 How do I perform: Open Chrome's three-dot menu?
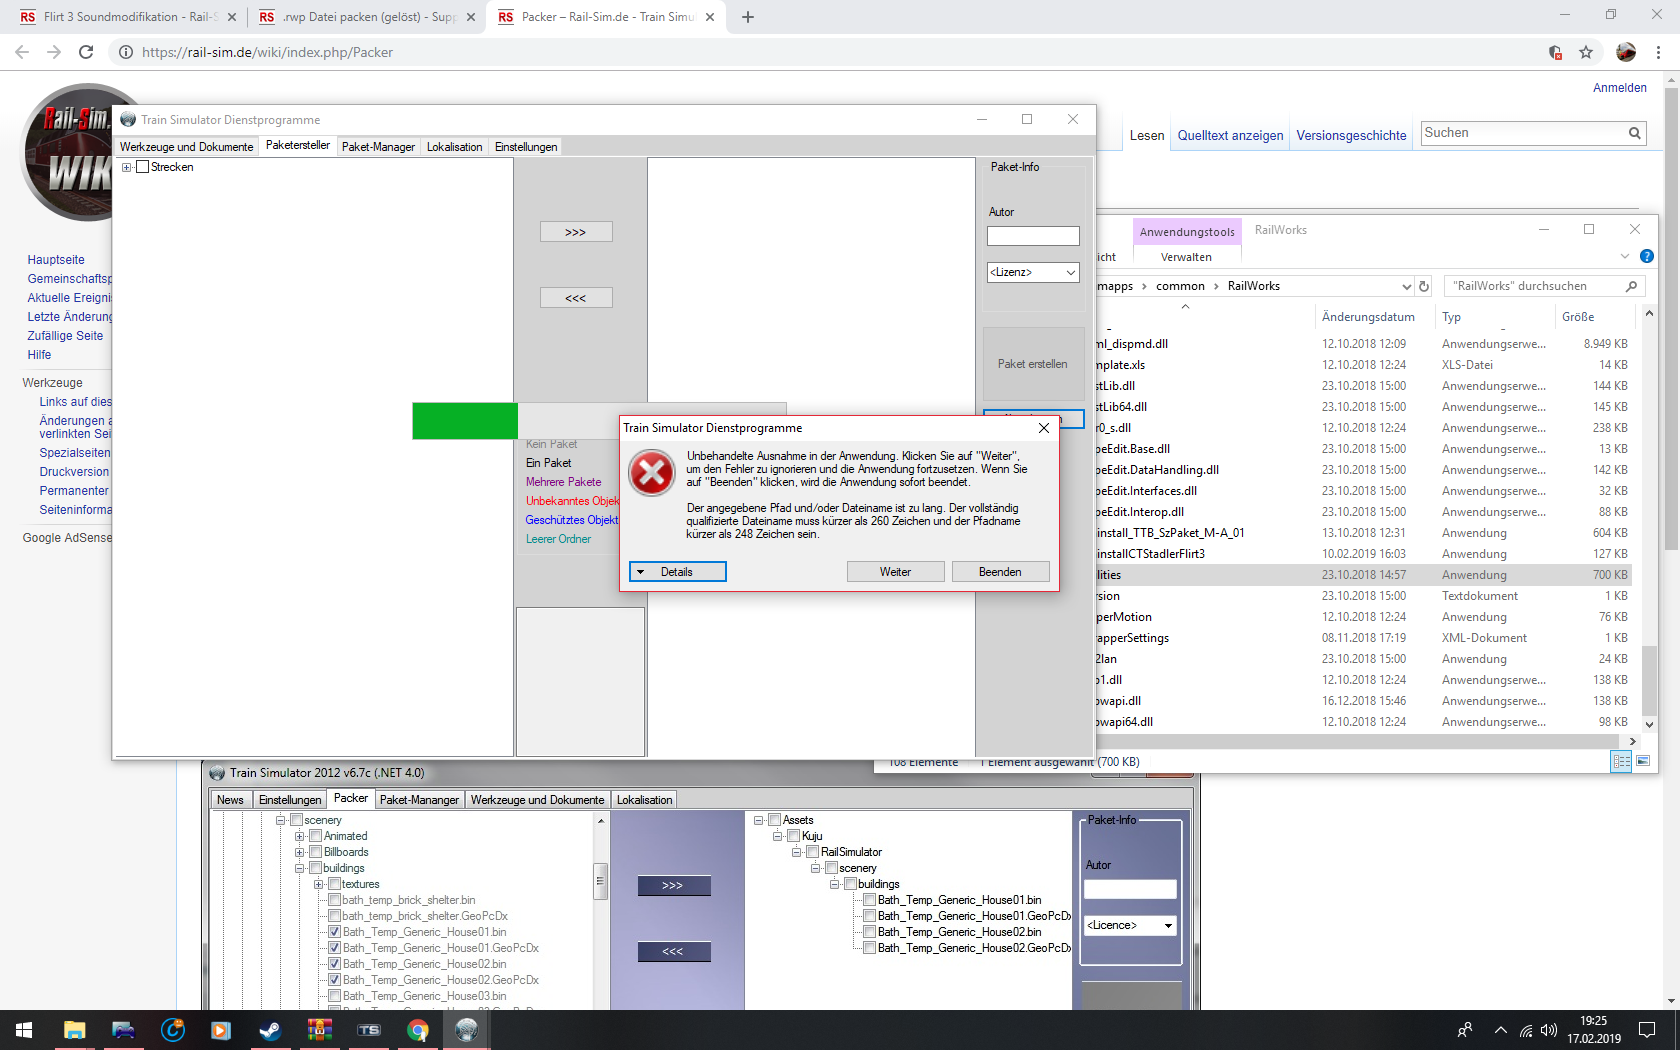(1658, 52)
